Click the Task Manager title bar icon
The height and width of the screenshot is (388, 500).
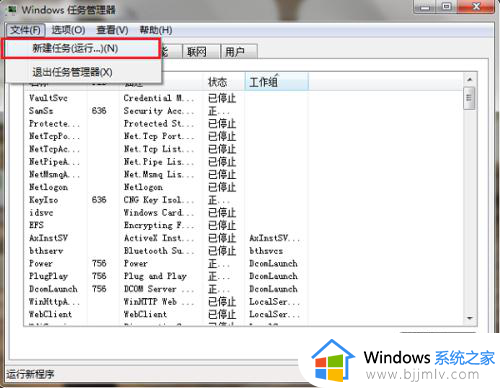(x=12, y=9)
